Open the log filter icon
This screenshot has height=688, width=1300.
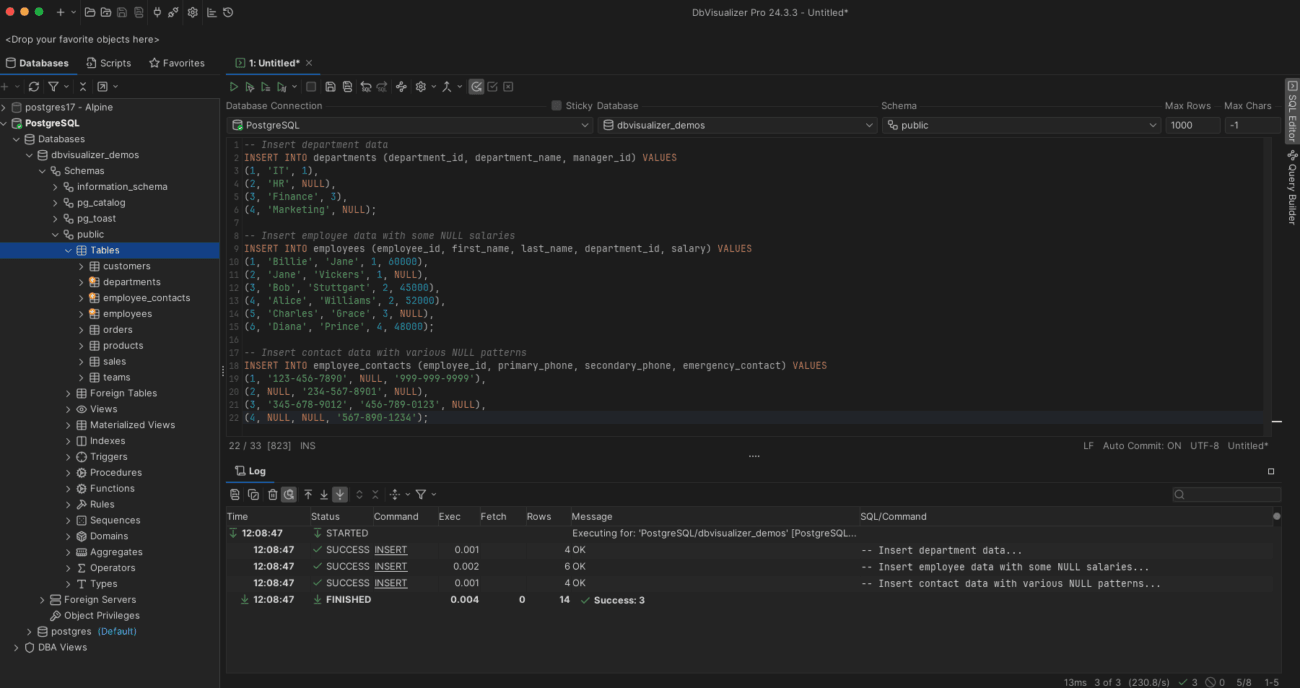pos(421,493)
